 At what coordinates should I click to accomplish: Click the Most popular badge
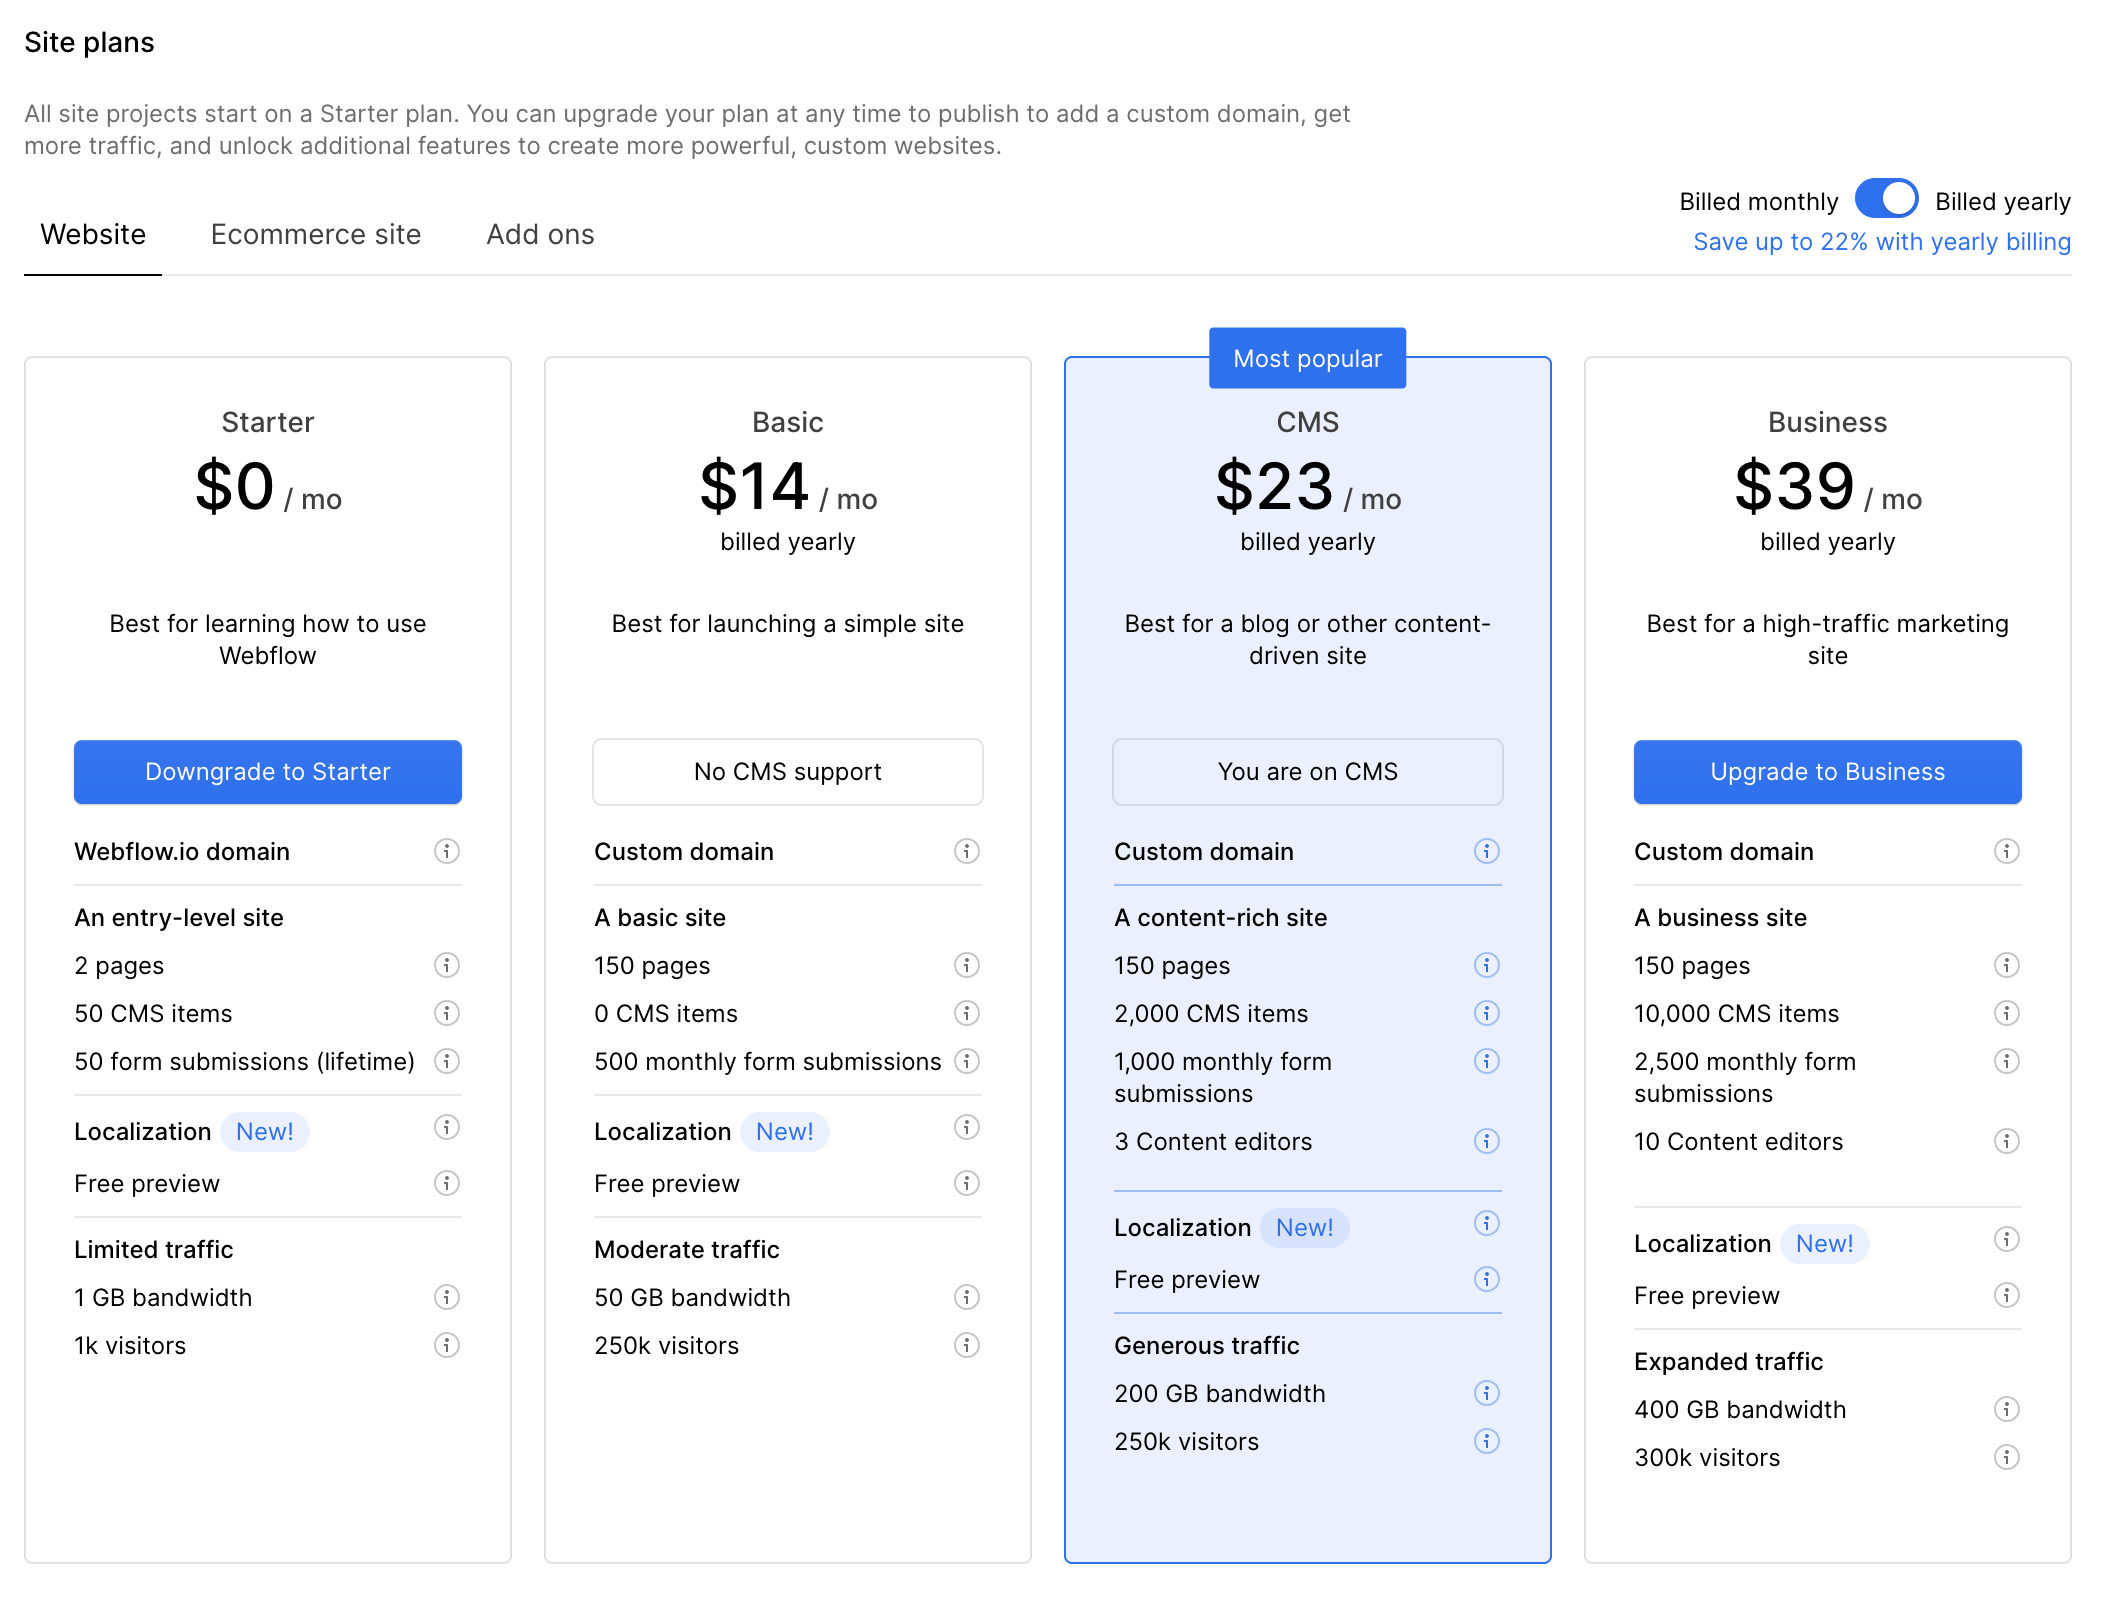coord(1308,358)
